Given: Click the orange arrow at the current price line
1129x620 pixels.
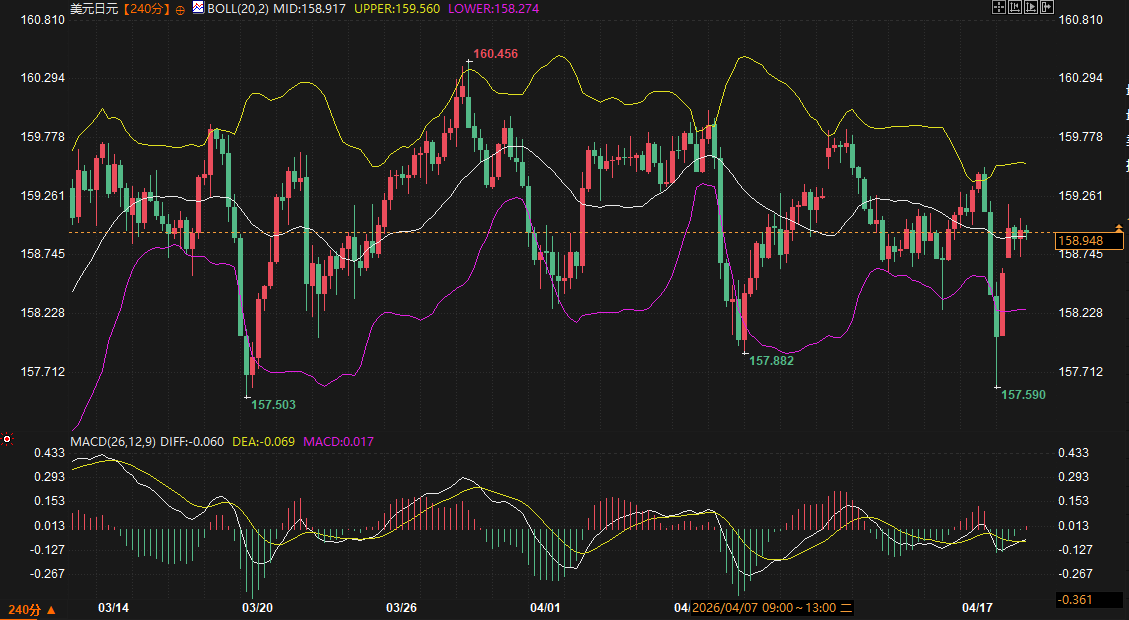Looking at the screenshot, I should (1118, 231).
